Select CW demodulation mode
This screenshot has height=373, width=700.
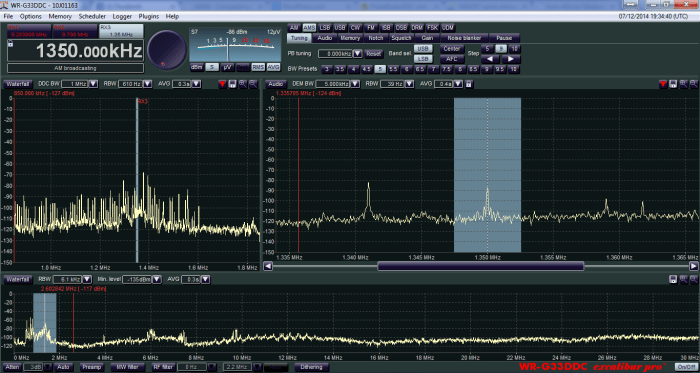(x=355, y=27)
